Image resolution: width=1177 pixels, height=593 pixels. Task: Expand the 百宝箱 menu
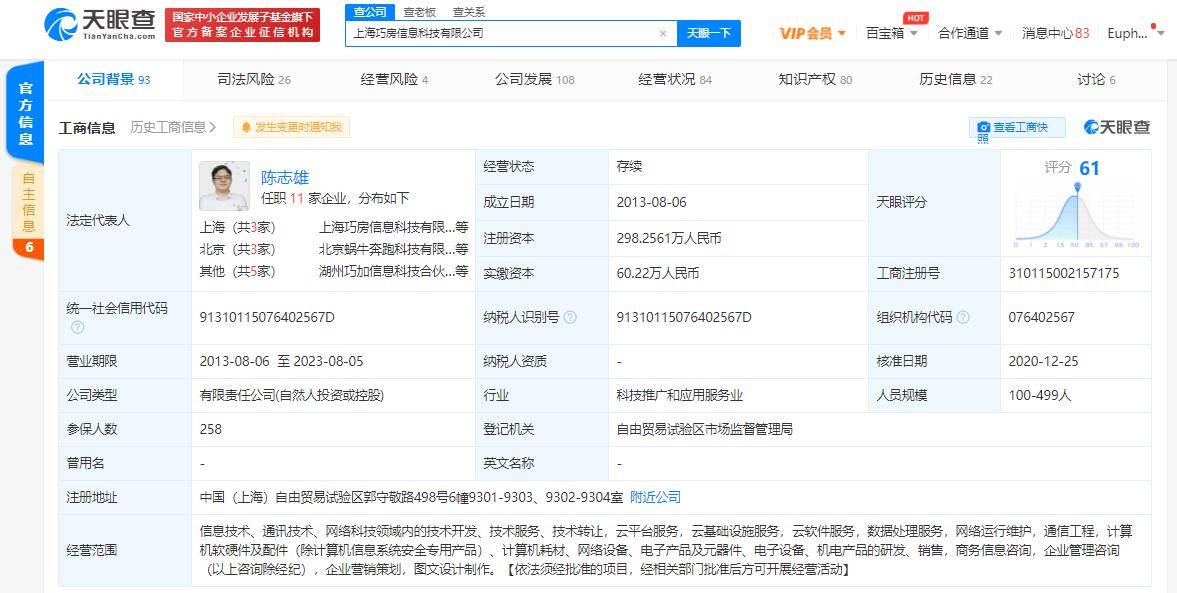tap(892, 33)
